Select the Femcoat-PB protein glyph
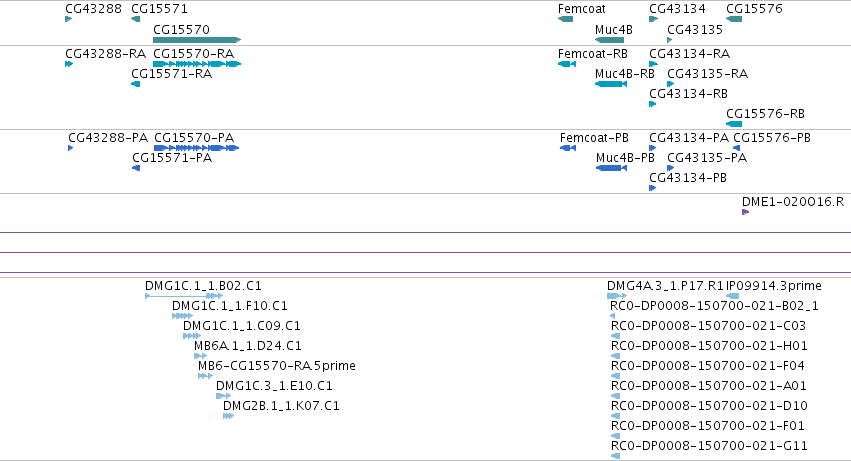The height and width of the screenshot is (461, 851). coord(568,148)
